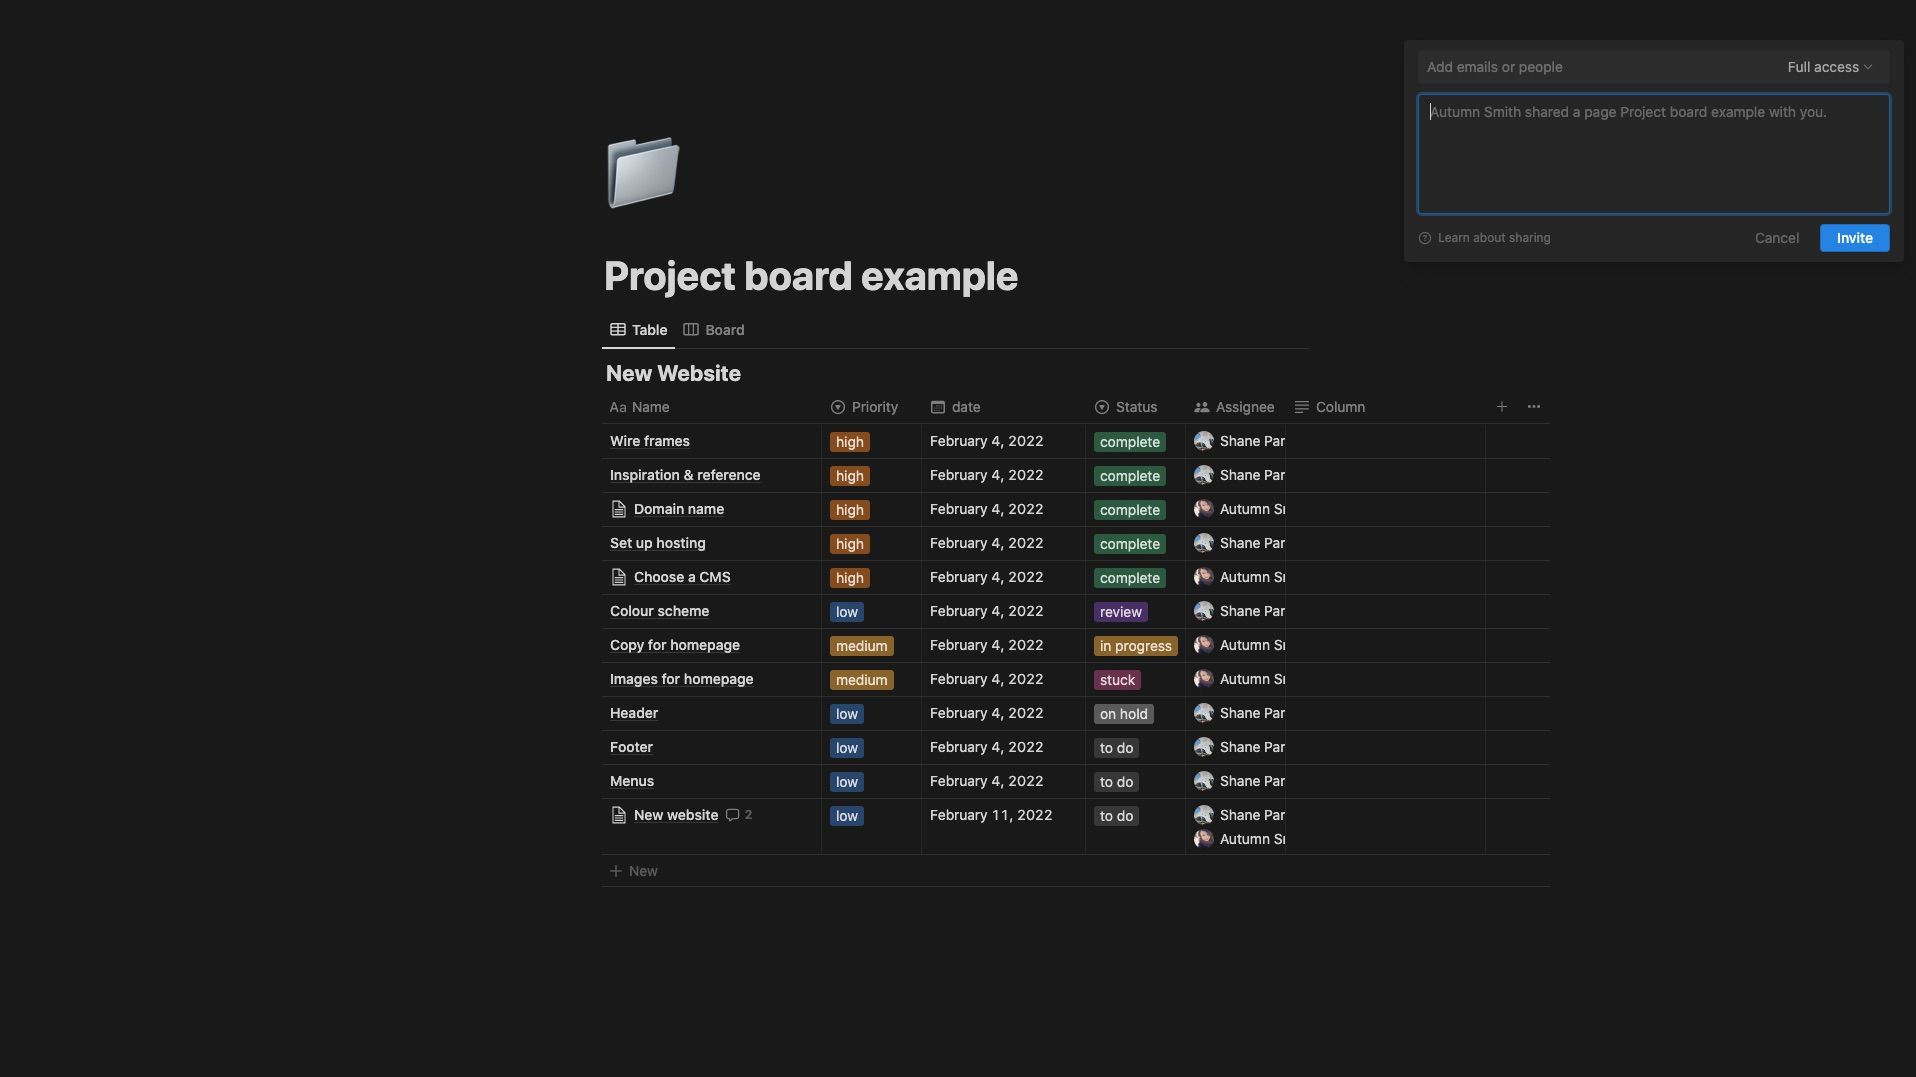Open the Learn about sharing link
This screenshot has height=1077, width=1916.
(x=1493, y=238)
